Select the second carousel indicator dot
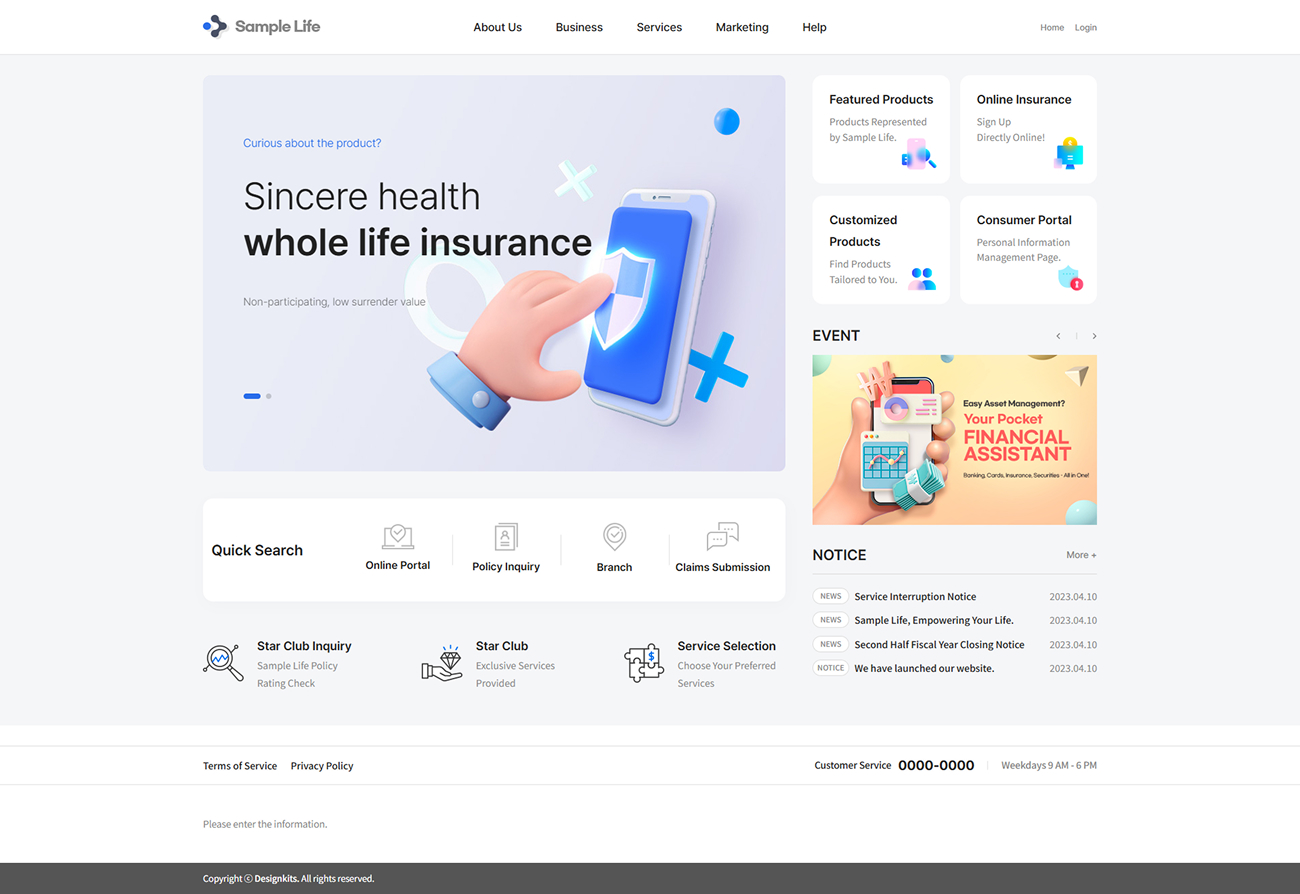The height and width of the screenshot is (894, 1300). point(268,396)
